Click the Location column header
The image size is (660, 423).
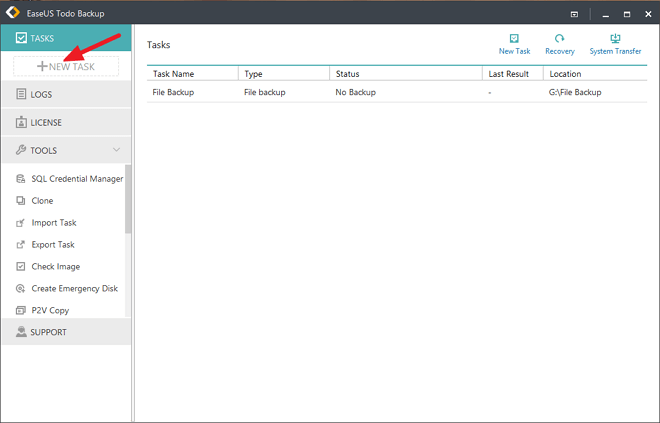[595, 74]
